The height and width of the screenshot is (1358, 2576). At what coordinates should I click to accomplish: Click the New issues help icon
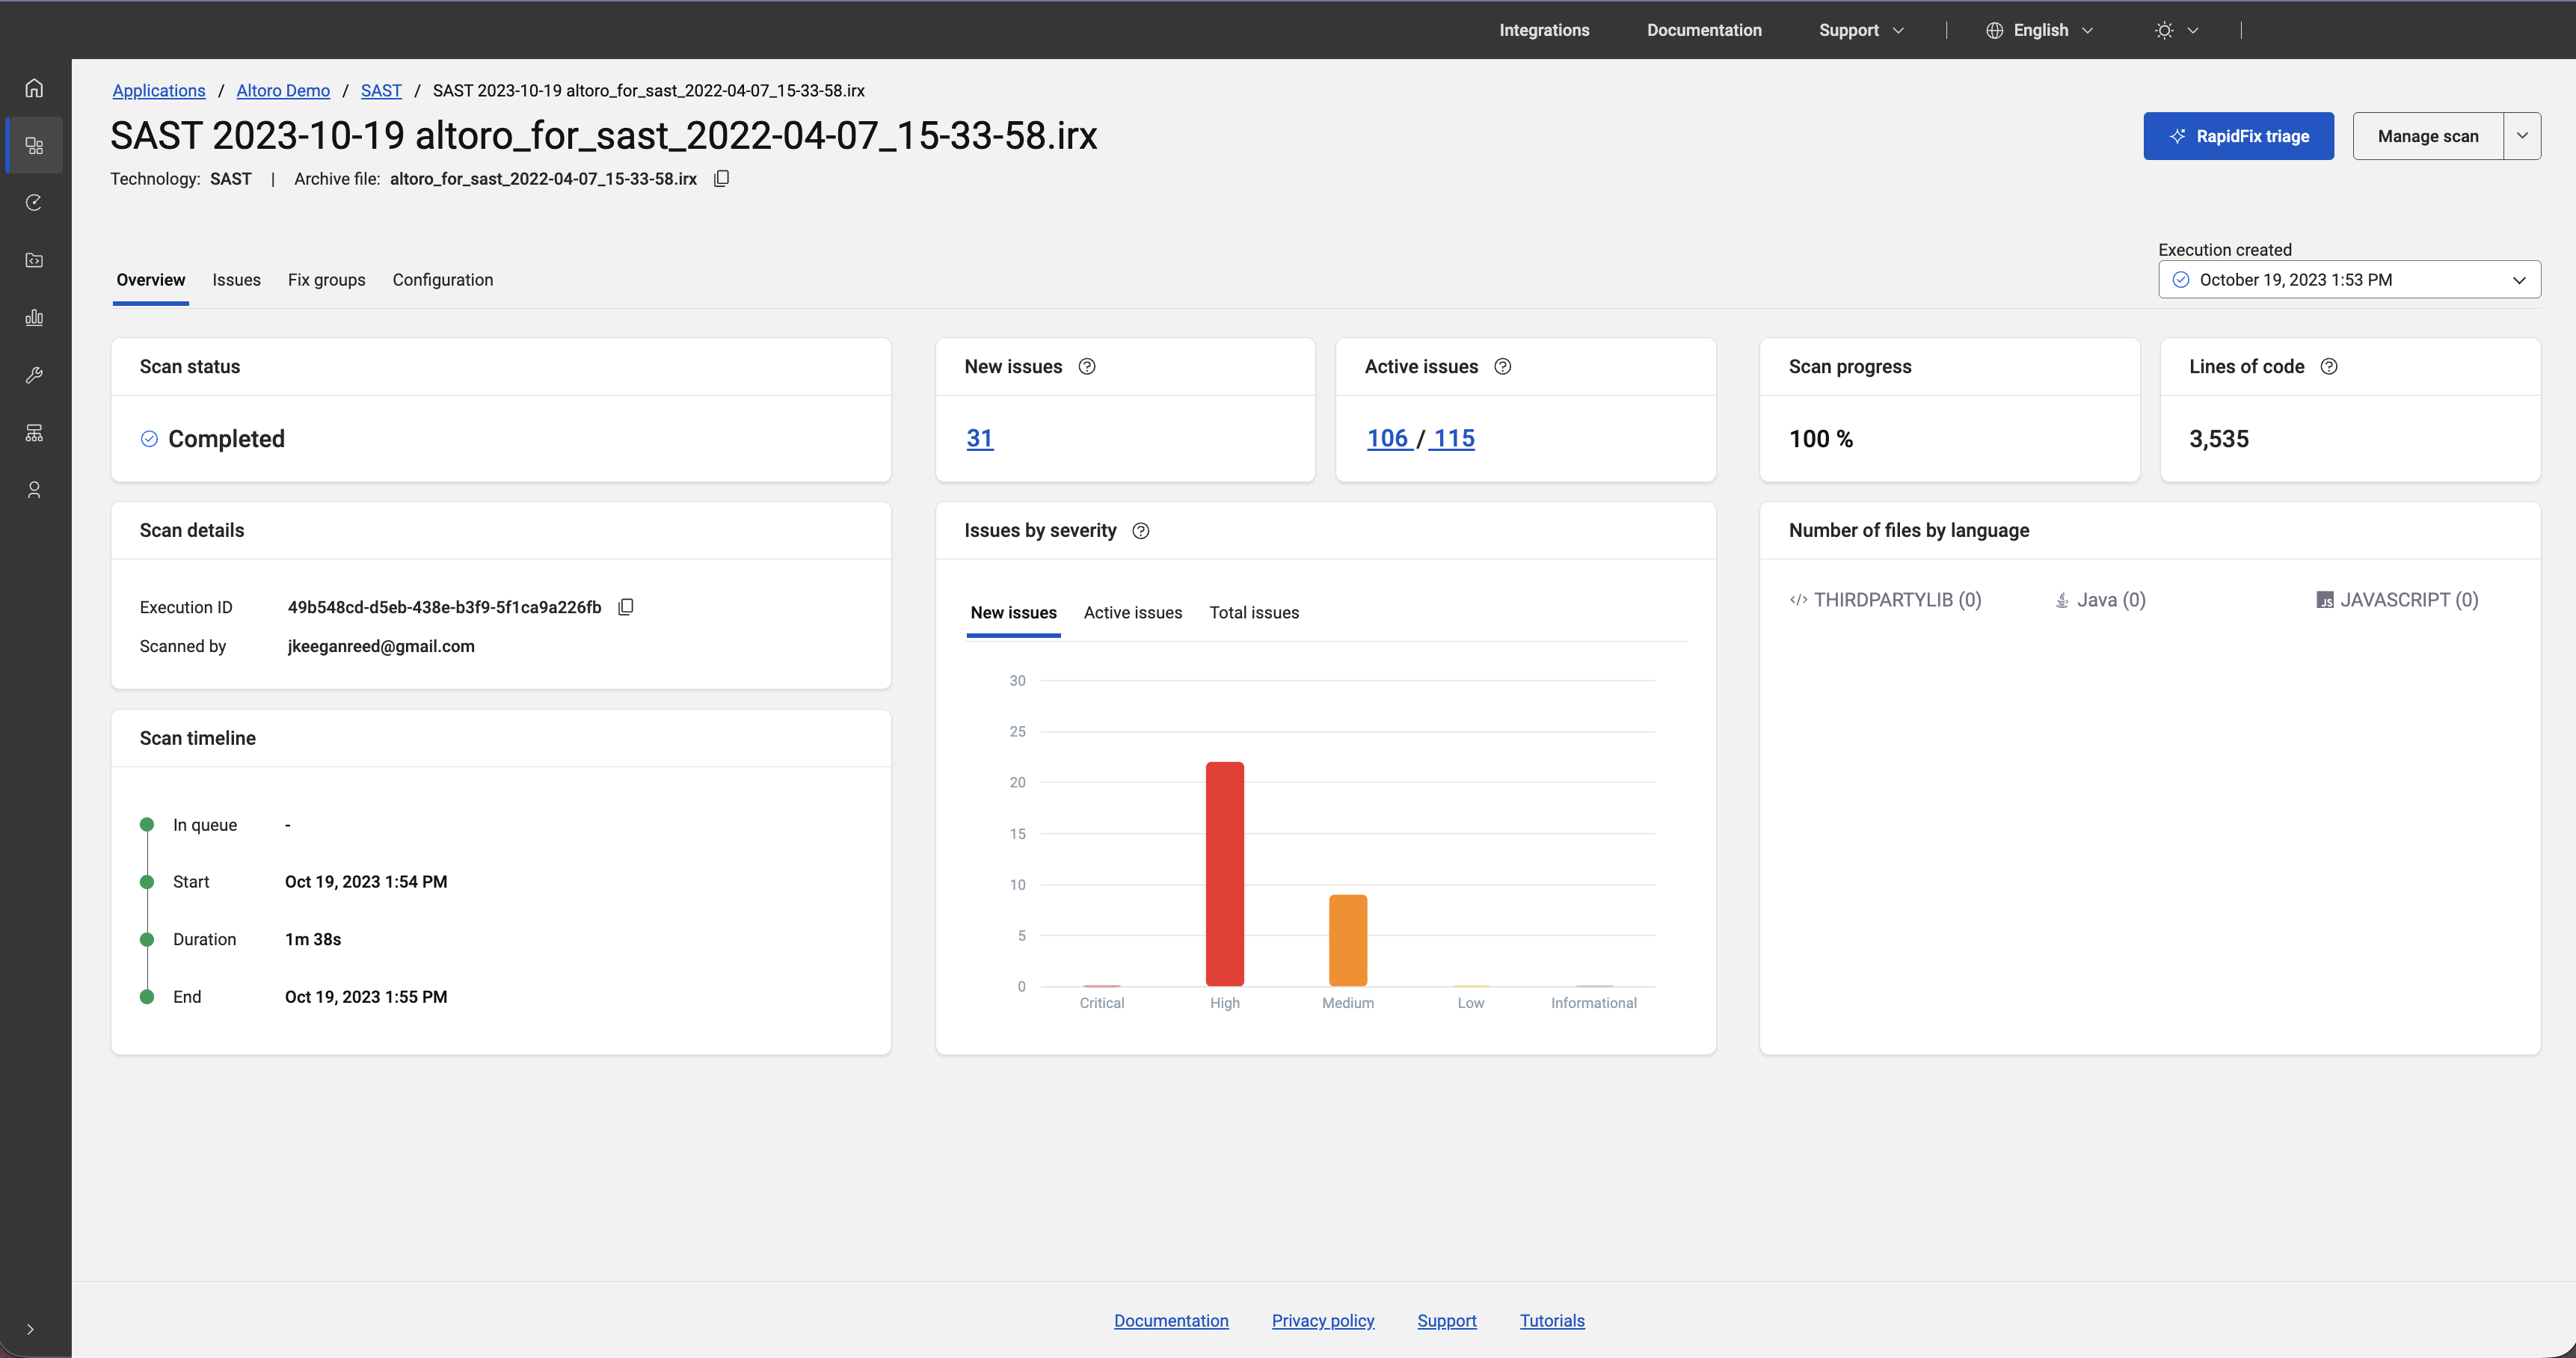click(1087, 367)
